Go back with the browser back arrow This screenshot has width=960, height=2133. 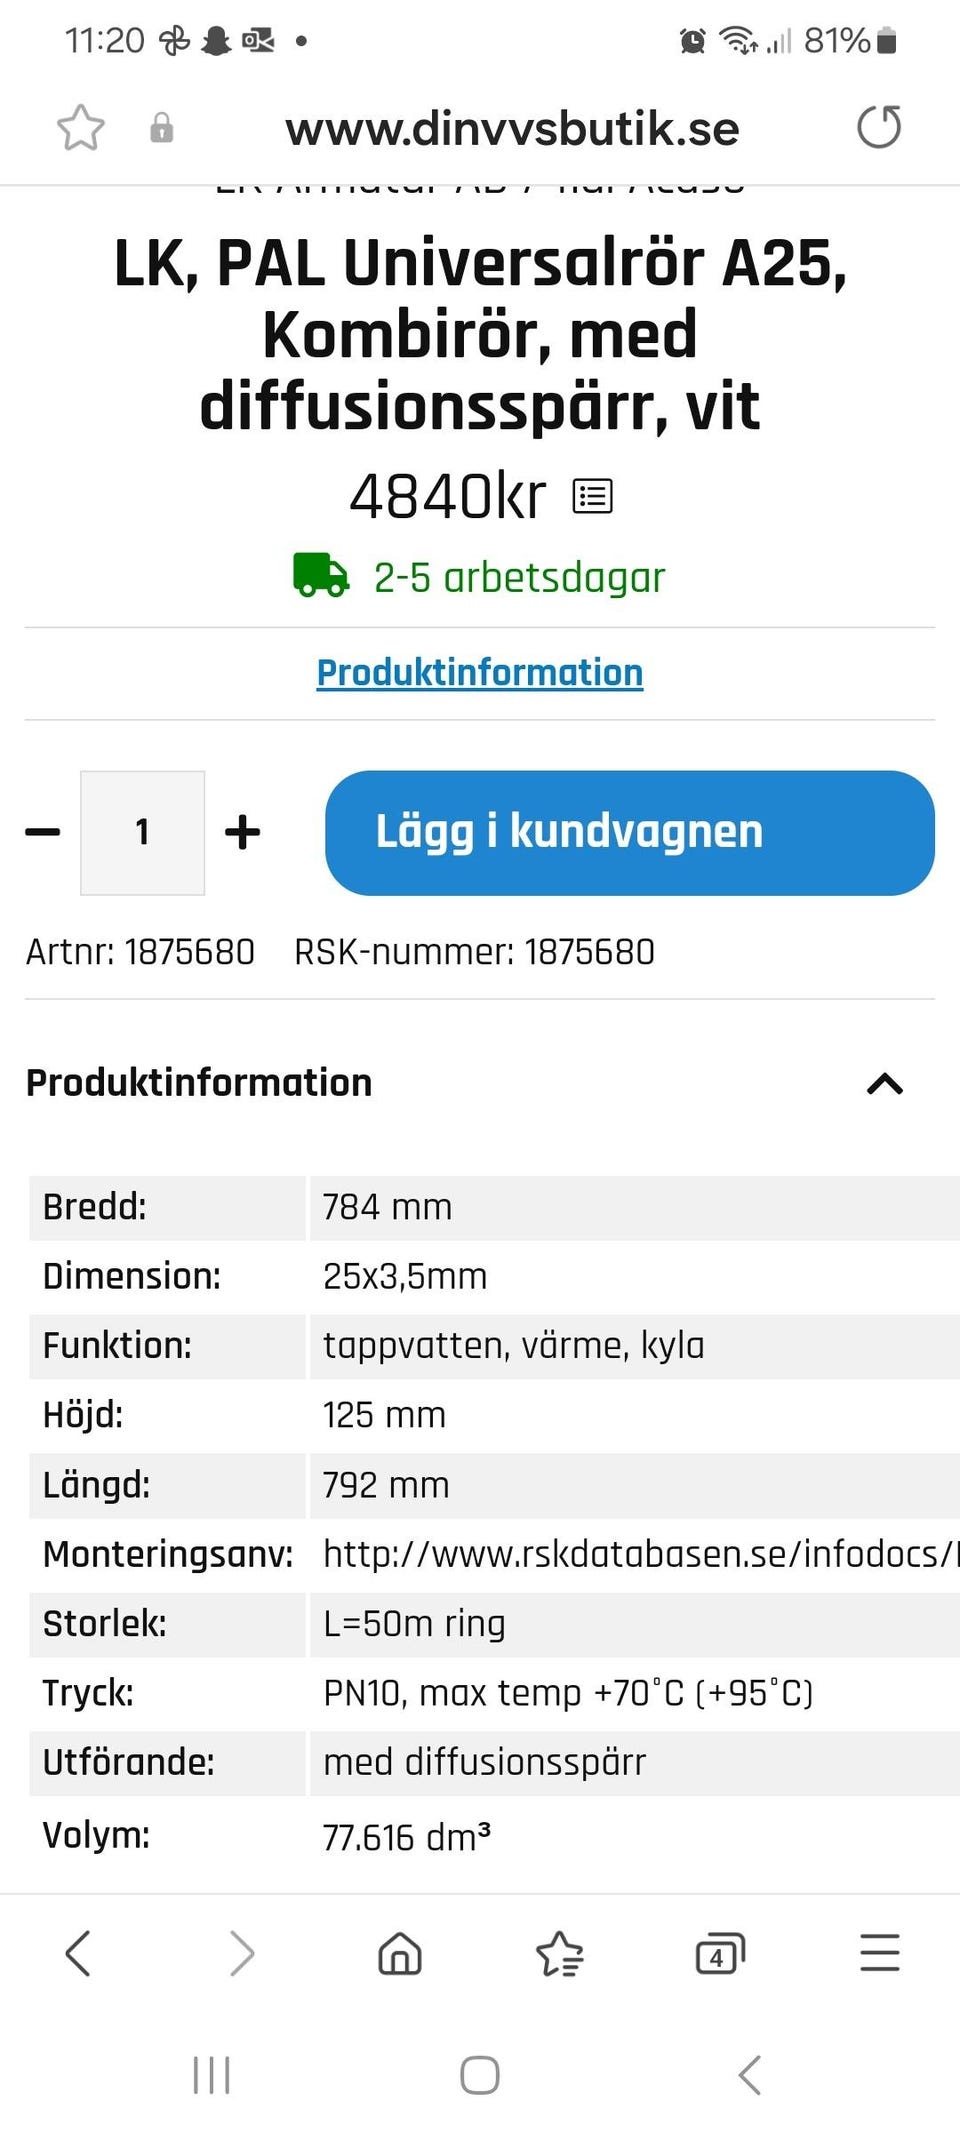click(x=78, y=1953)
